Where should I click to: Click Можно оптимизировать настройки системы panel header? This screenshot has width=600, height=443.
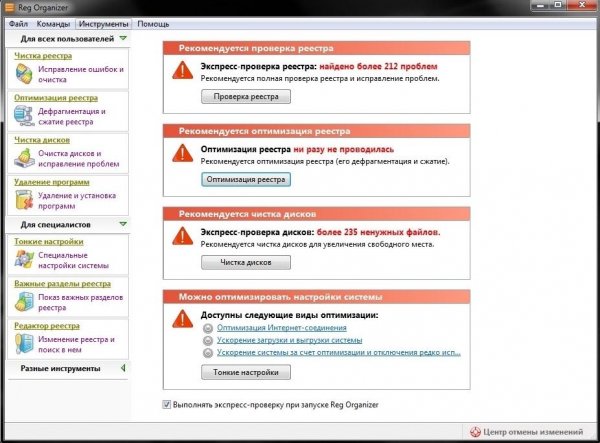pos(316,297)
